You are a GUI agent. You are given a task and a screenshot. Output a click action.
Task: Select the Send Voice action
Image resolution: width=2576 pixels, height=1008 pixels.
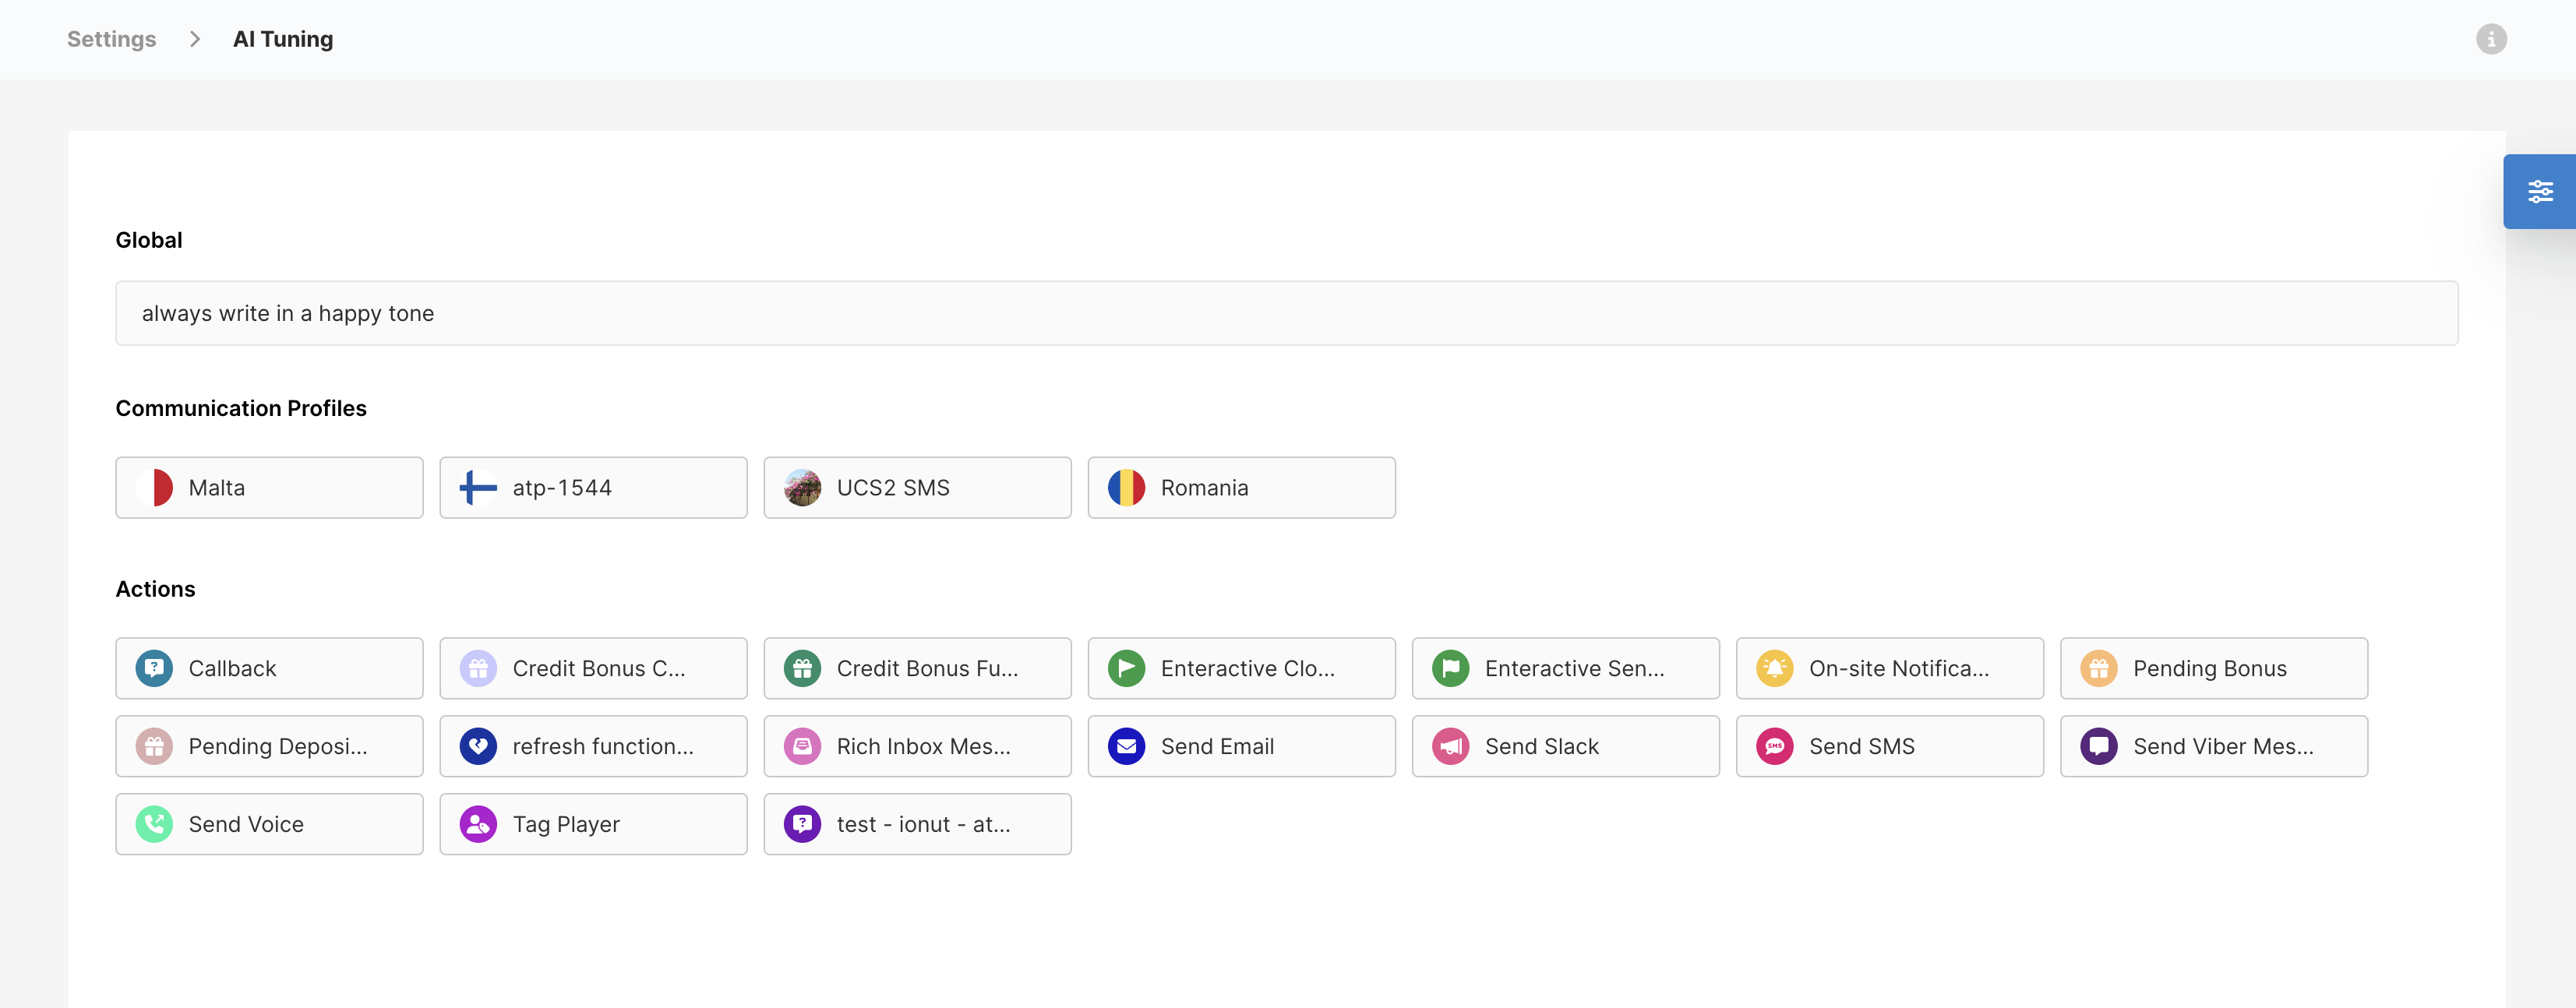point(269,824)
